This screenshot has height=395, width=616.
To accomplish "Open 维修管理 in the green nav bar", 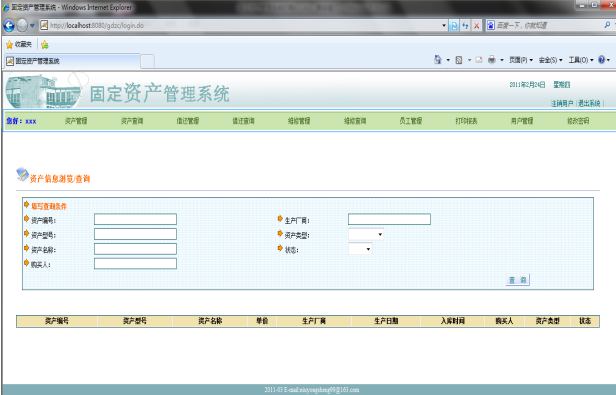I will (x=299, y=121).
